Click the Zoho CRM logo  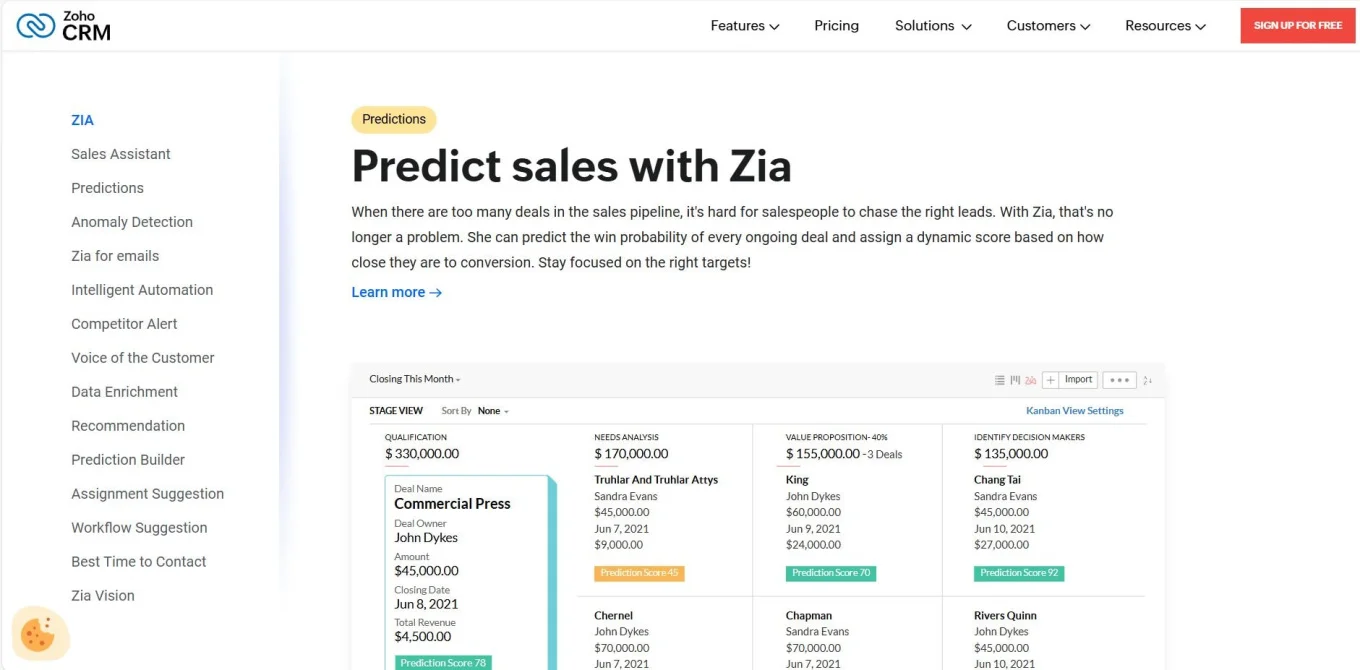click(62, 25)
